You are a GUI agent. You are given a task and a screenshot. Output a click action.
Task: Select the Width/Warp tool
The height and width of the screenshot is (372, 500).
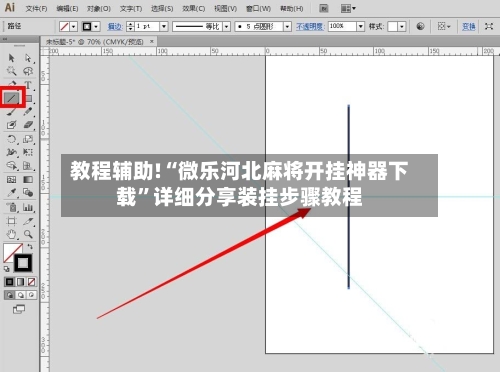(11, 152)
